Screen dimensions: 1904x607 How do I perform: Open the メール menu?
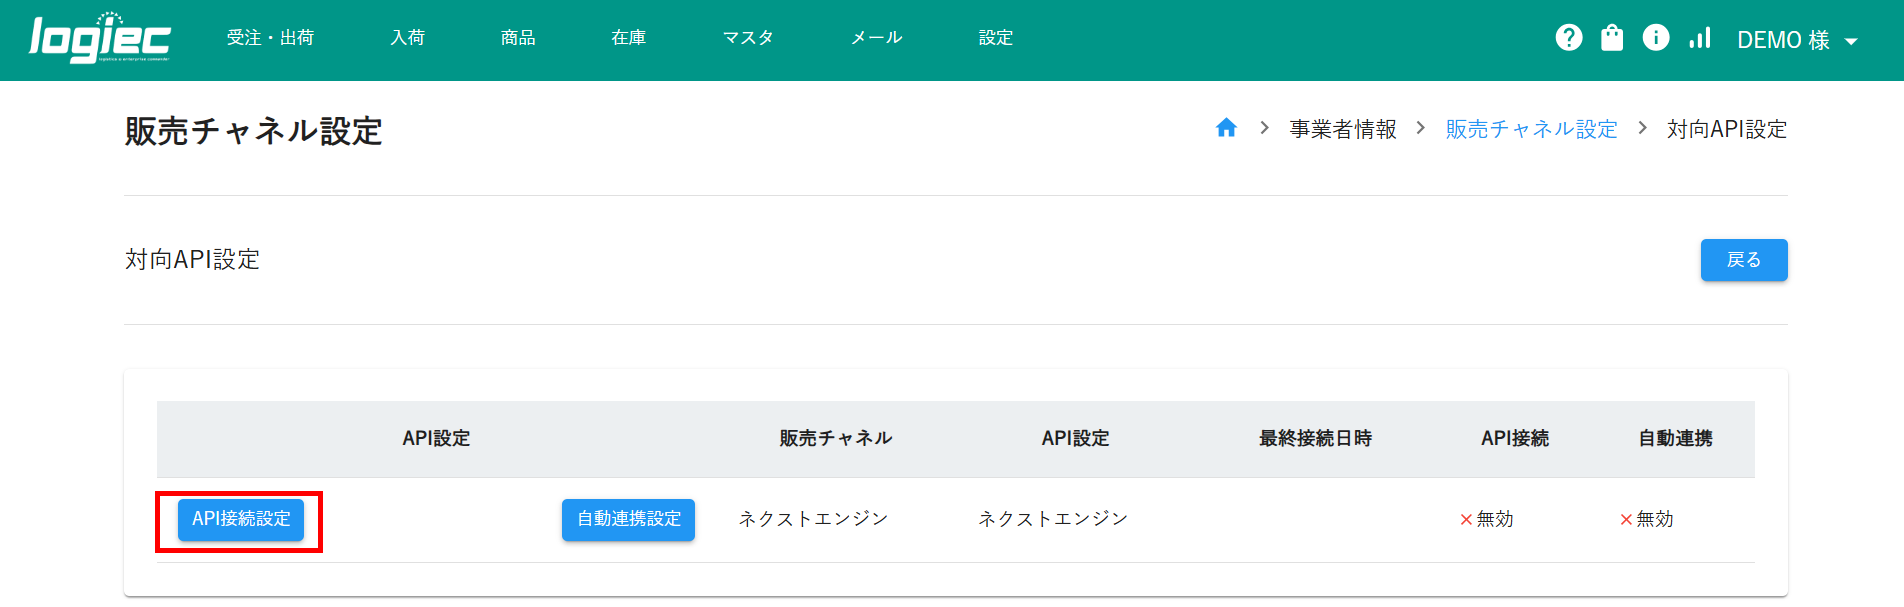tap(876, 38)
